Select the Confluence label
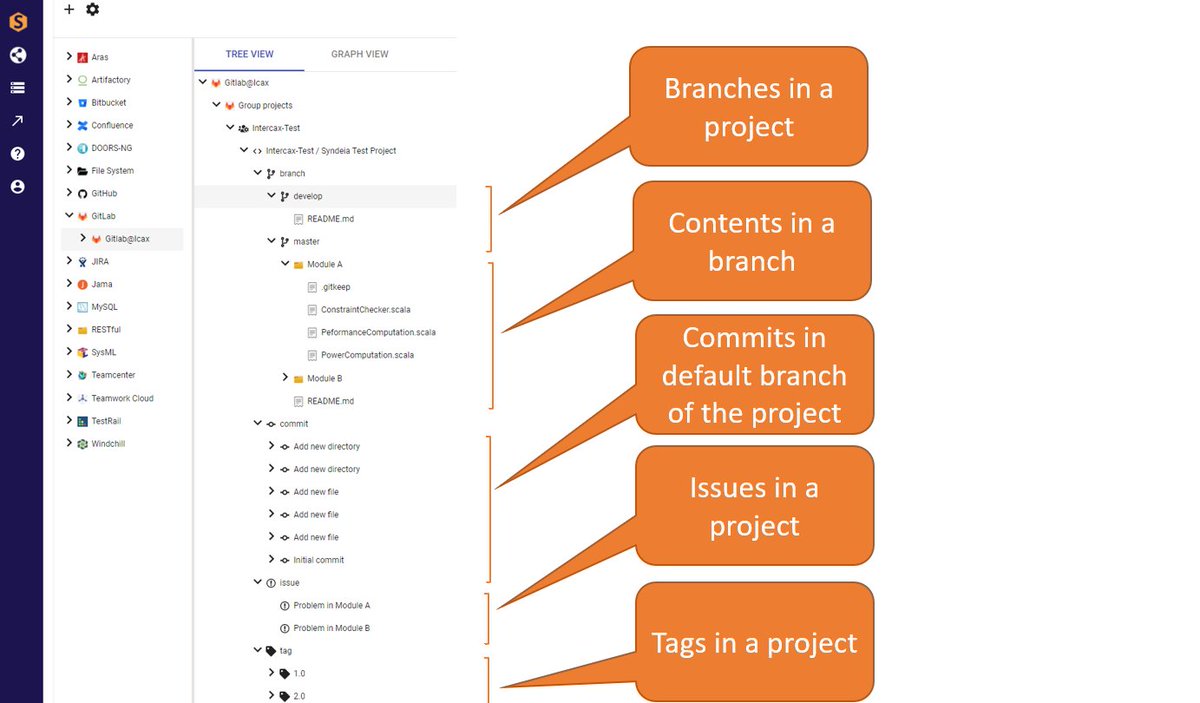1200x703 pixels. point(112,126)
